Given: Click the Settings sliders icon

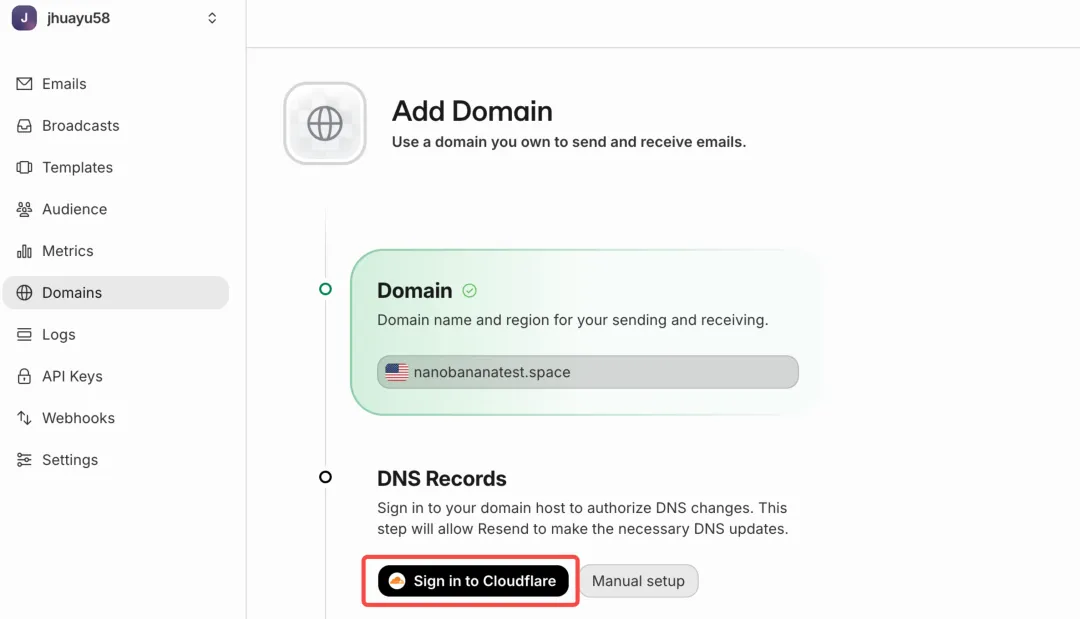Looking at the screenshot, I should click(24, 460).
